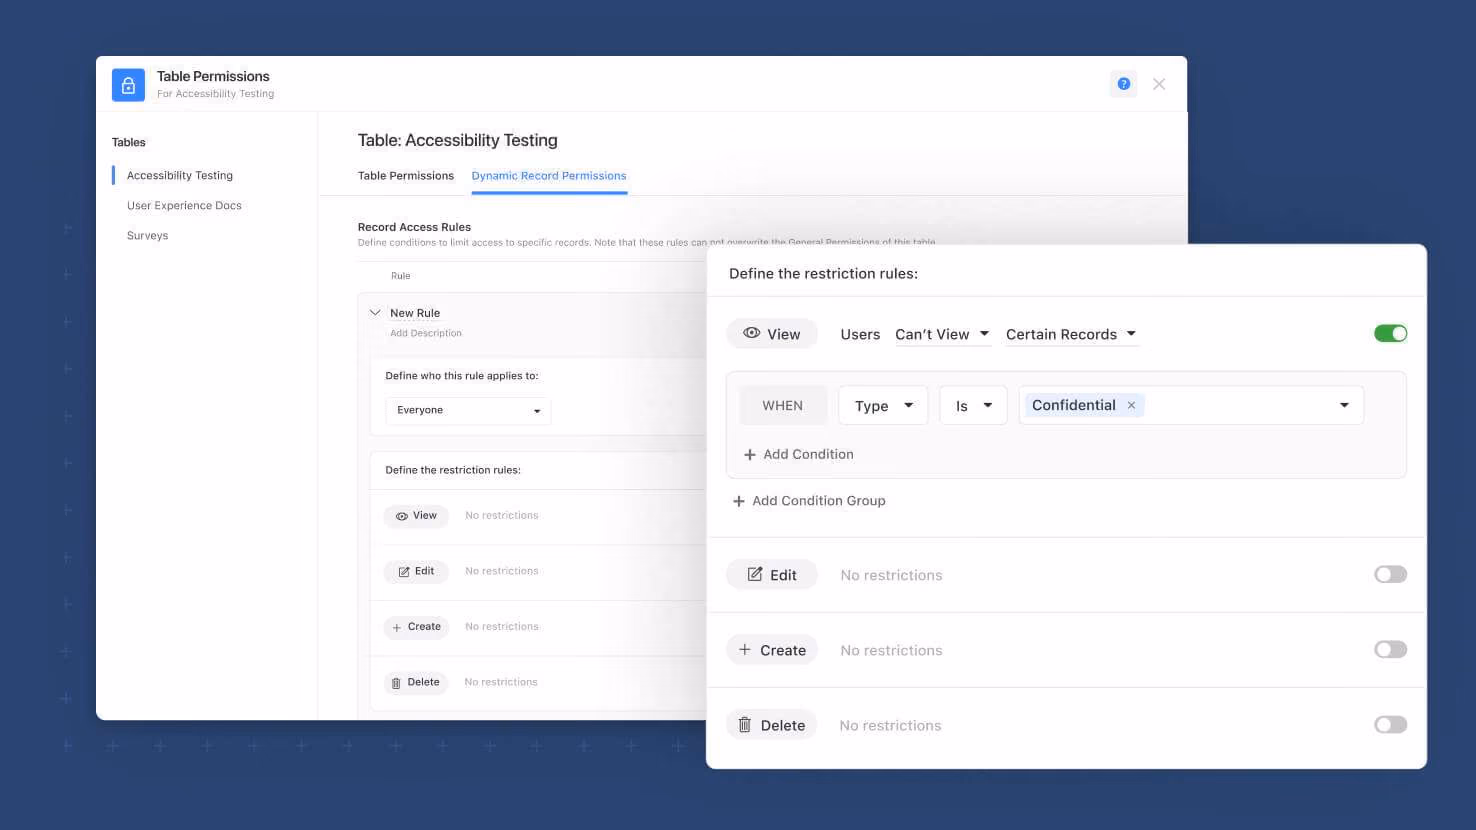Turn off the View restriction toggle
This screenshot has width=1476, height=830.
[x=1390, y=334]
